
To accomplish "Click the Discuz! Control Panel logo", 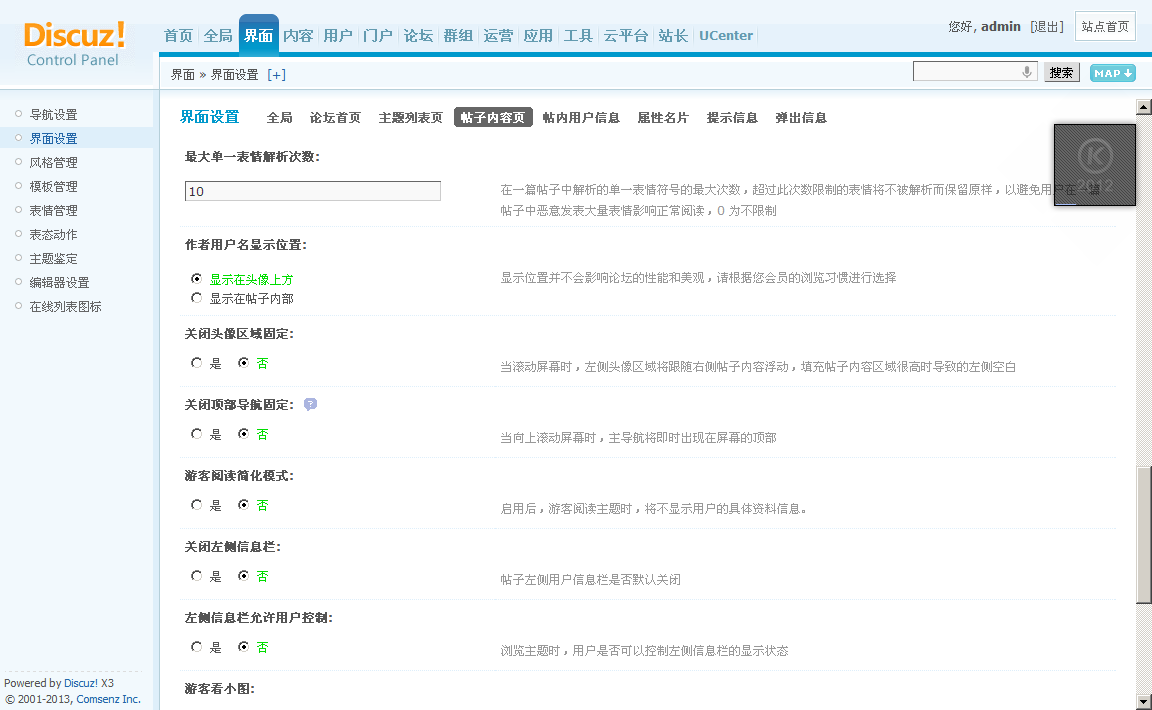I will click(x=74, y=44).
